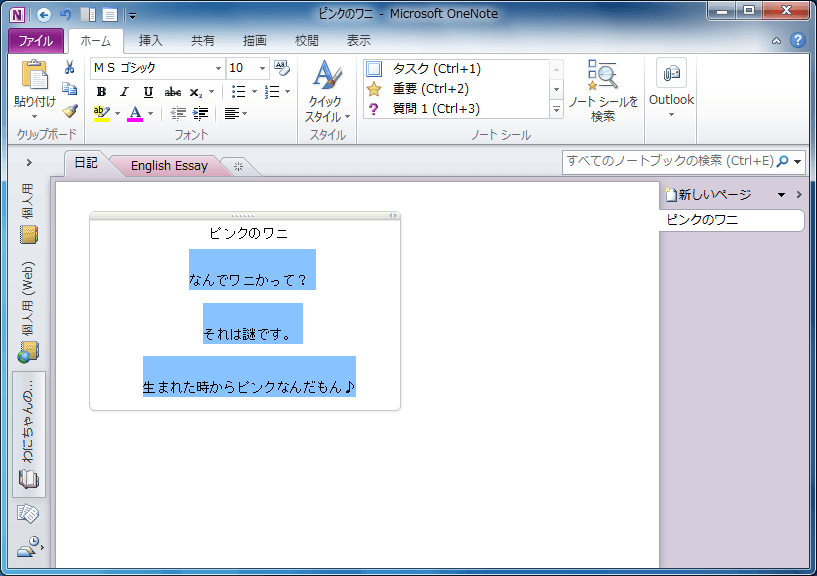The height and width of the screenshot is (576, 817).
Task: Apply the 重要 (Ctrl+2) star tag
Action: [456, 89]
